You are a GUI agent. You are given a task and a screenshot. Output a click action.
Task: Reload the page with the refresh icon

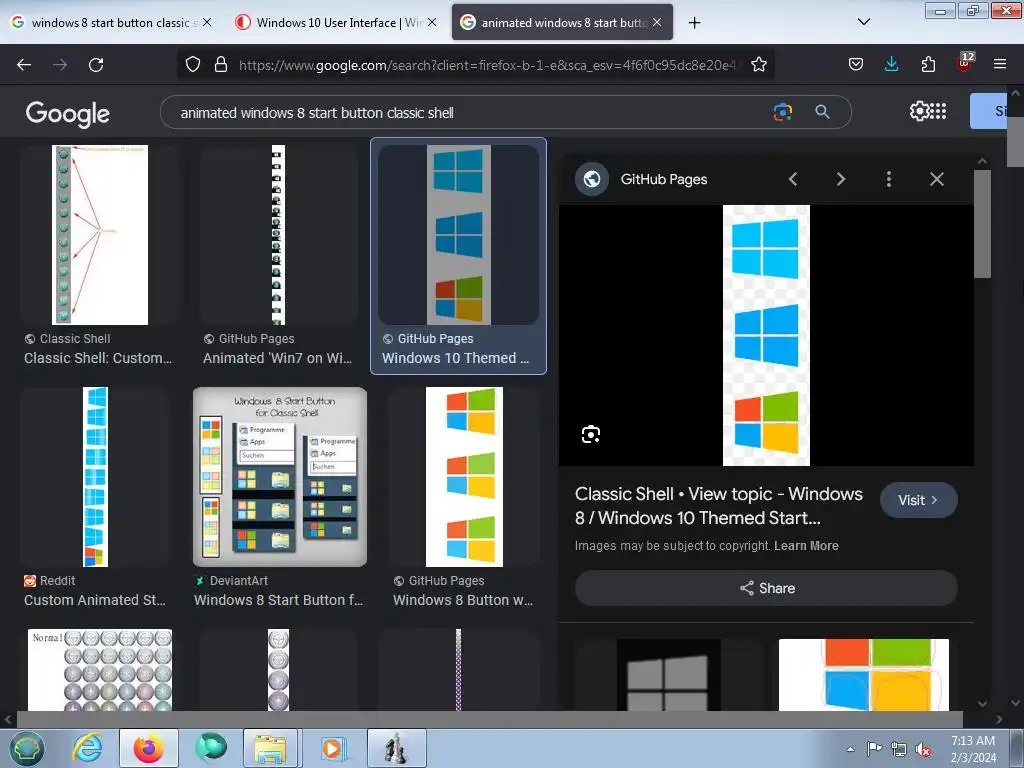click(96, 65)
